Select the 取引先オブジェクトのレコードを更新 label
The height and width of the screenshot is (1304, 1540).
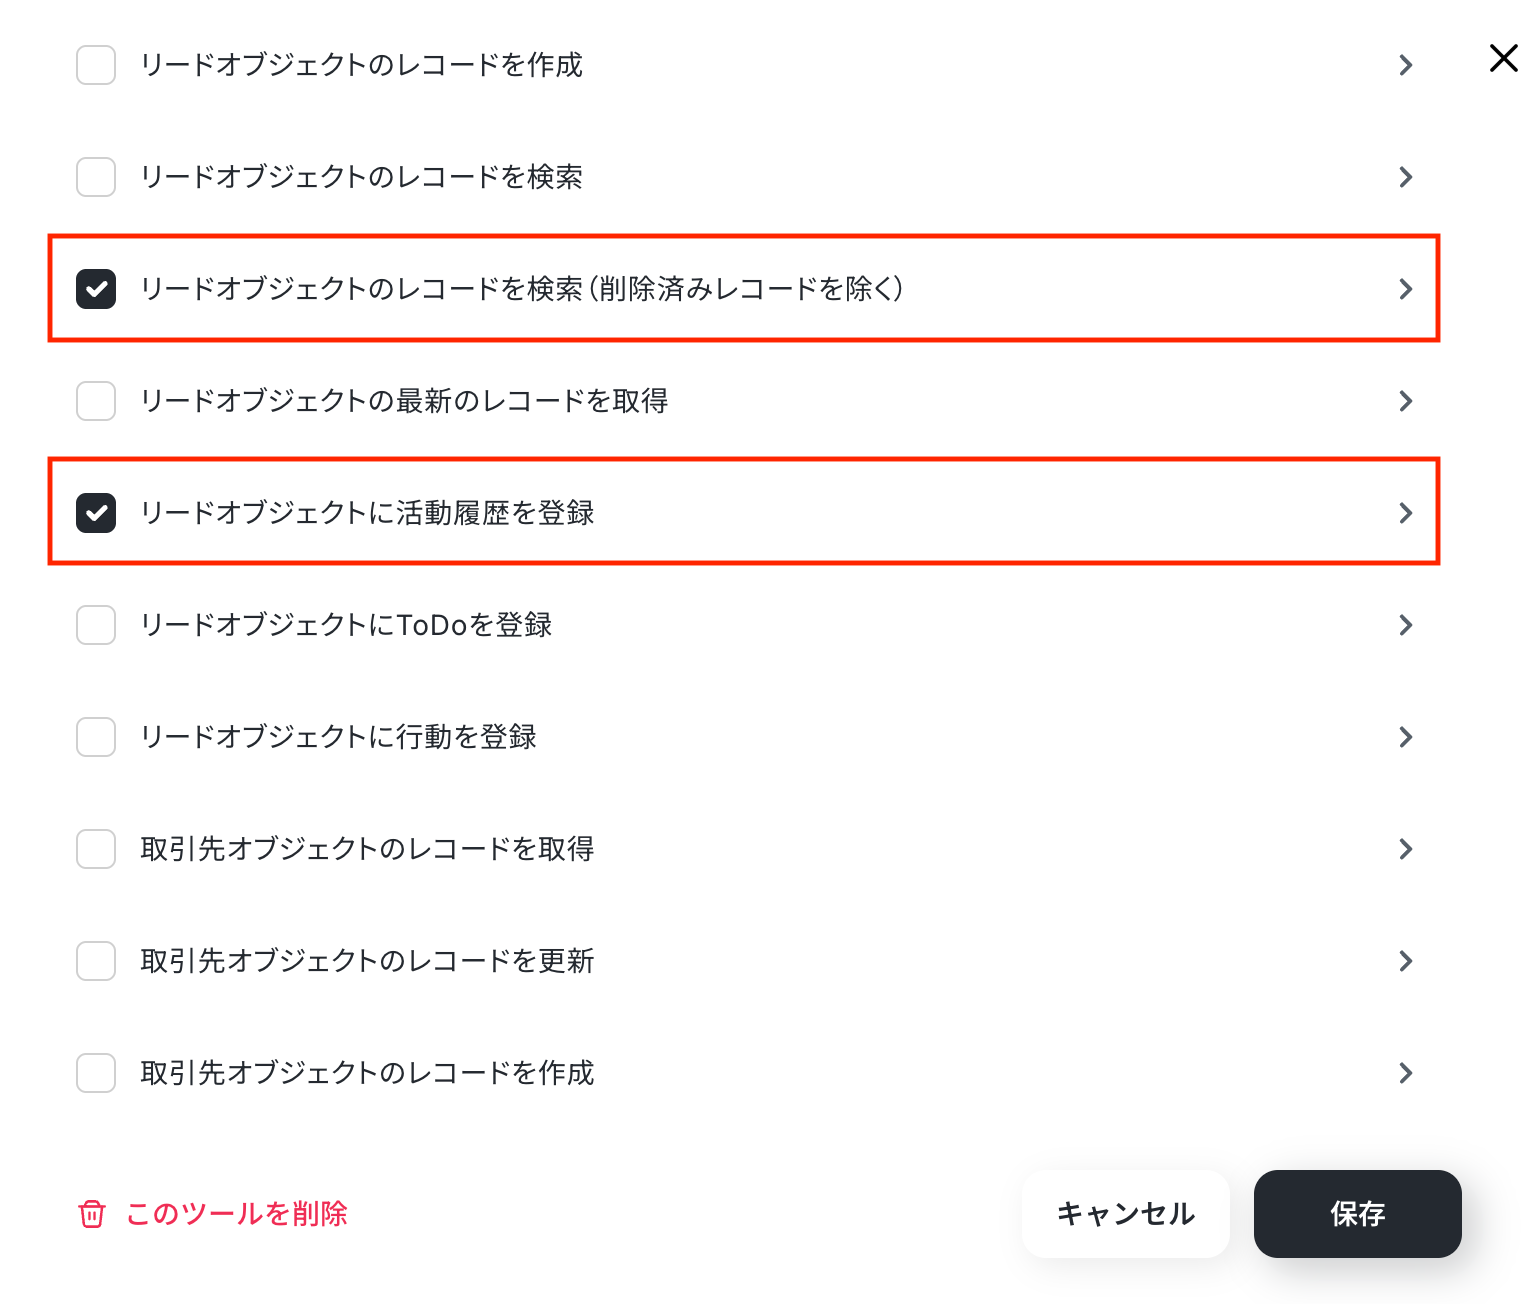367,961
